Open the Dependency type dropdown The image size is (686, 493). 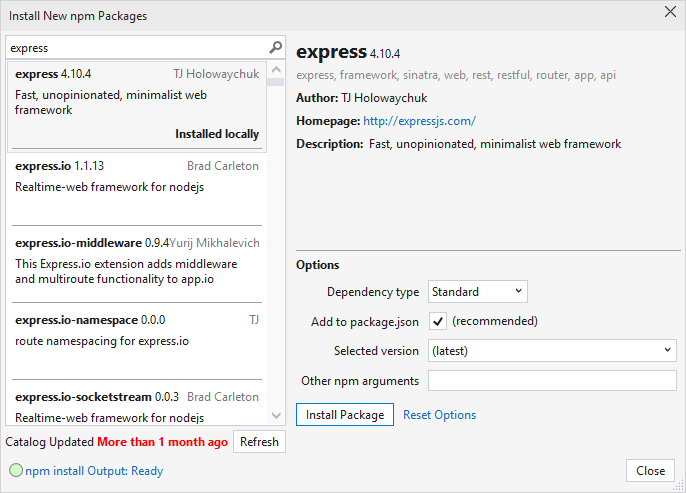pyautogui.click(x=477, y=292)
